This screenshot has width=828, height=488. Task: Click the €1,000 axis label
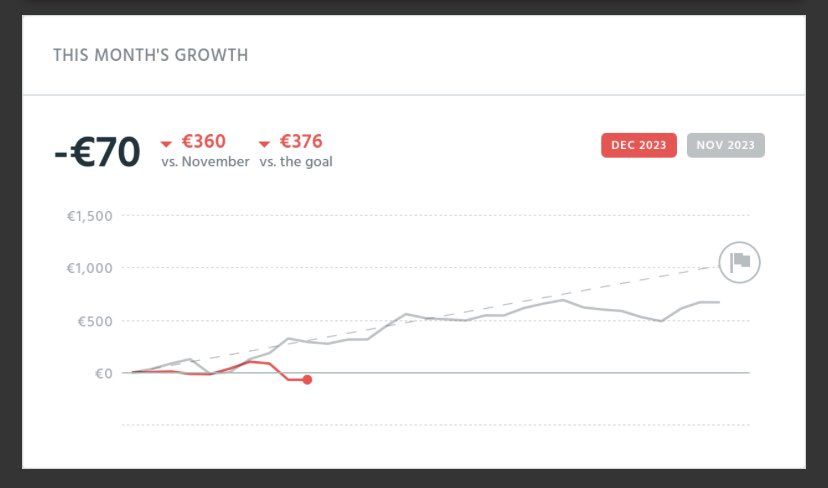89,268
